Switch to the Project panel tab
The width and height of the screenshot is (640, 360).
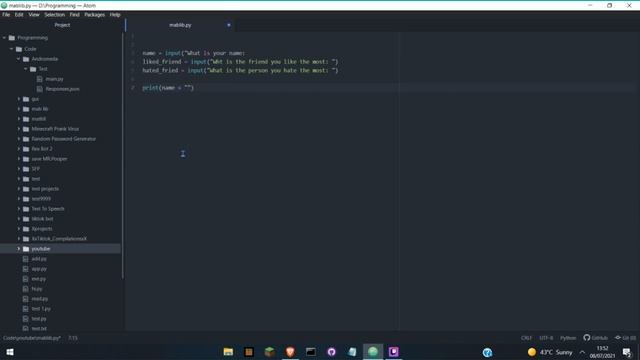coord(62,25)
